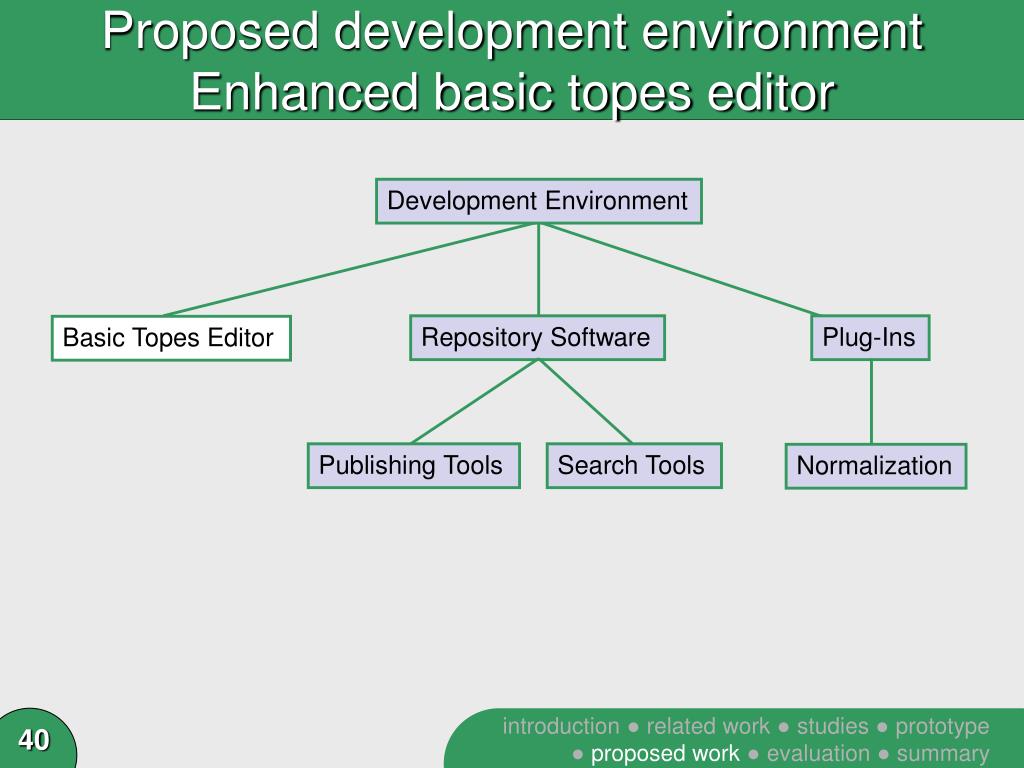Click the 'related work' footer section
1024x768 pixels.
pyautogui.click(x=708, y=726)
